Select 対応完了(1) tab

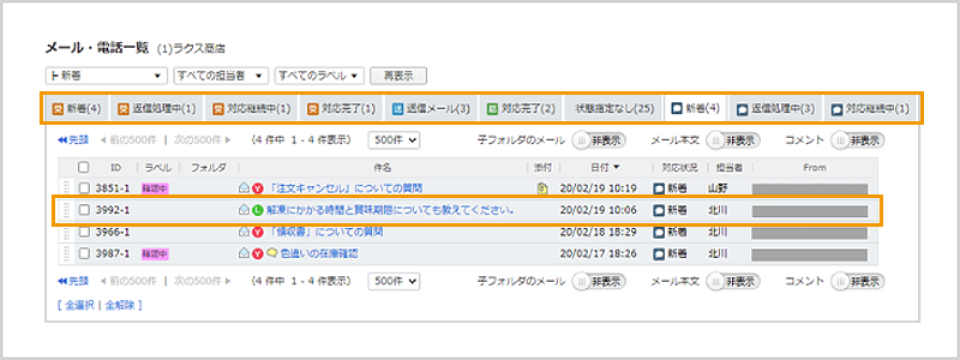tap(341, 109)
